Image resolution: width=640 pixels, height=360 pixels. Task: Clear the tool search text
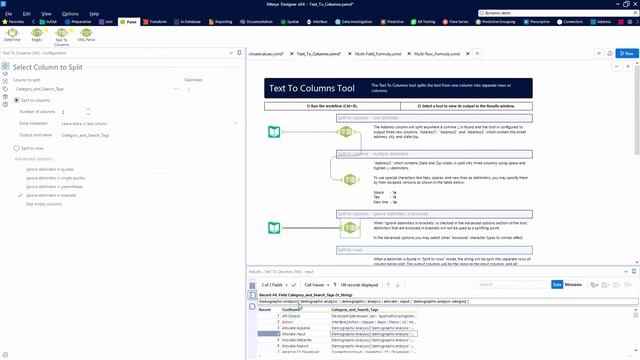coord(635,13)
